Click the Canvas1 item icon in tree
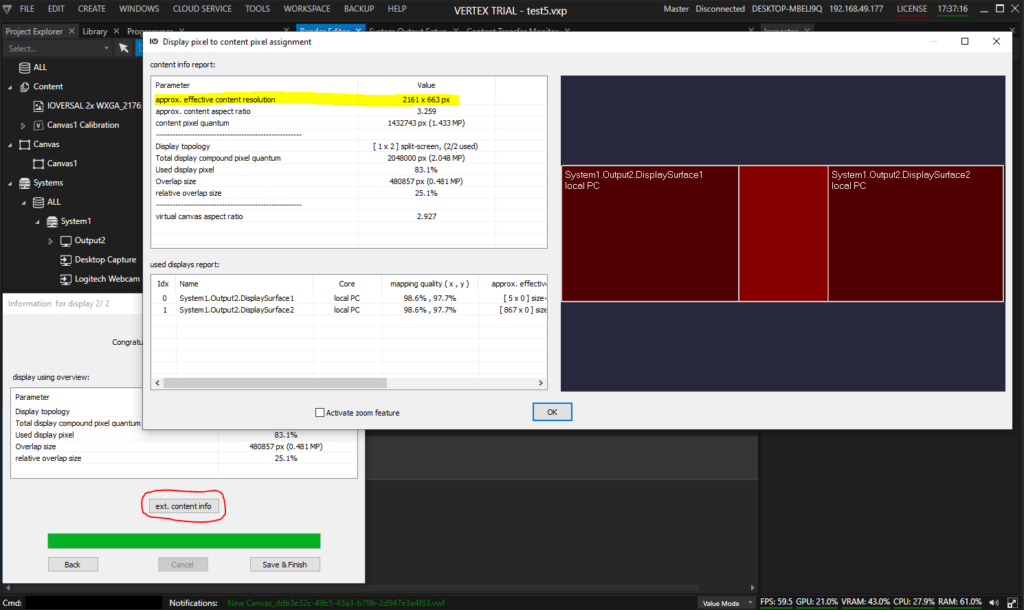The image size is (1024, 610). pos(38,163)
